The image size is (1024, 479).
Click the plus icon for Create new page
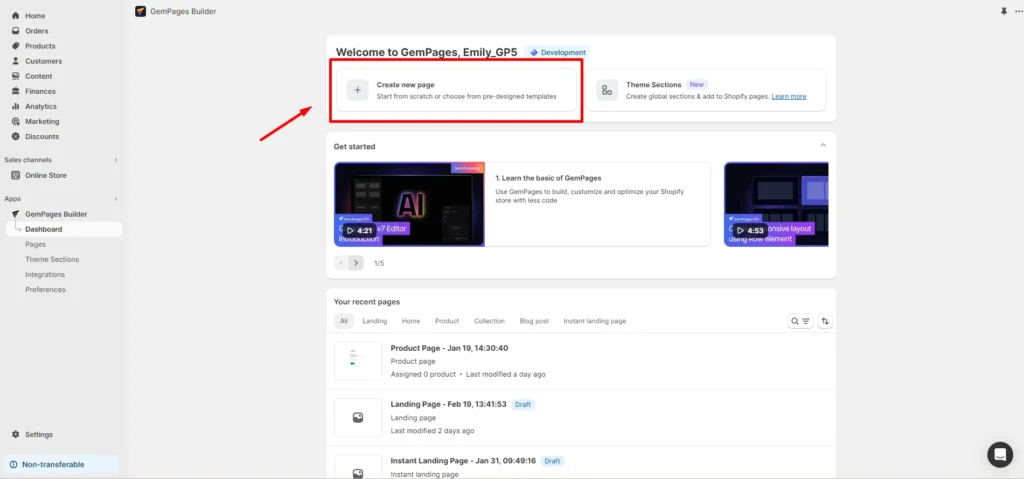click(357, 90)
